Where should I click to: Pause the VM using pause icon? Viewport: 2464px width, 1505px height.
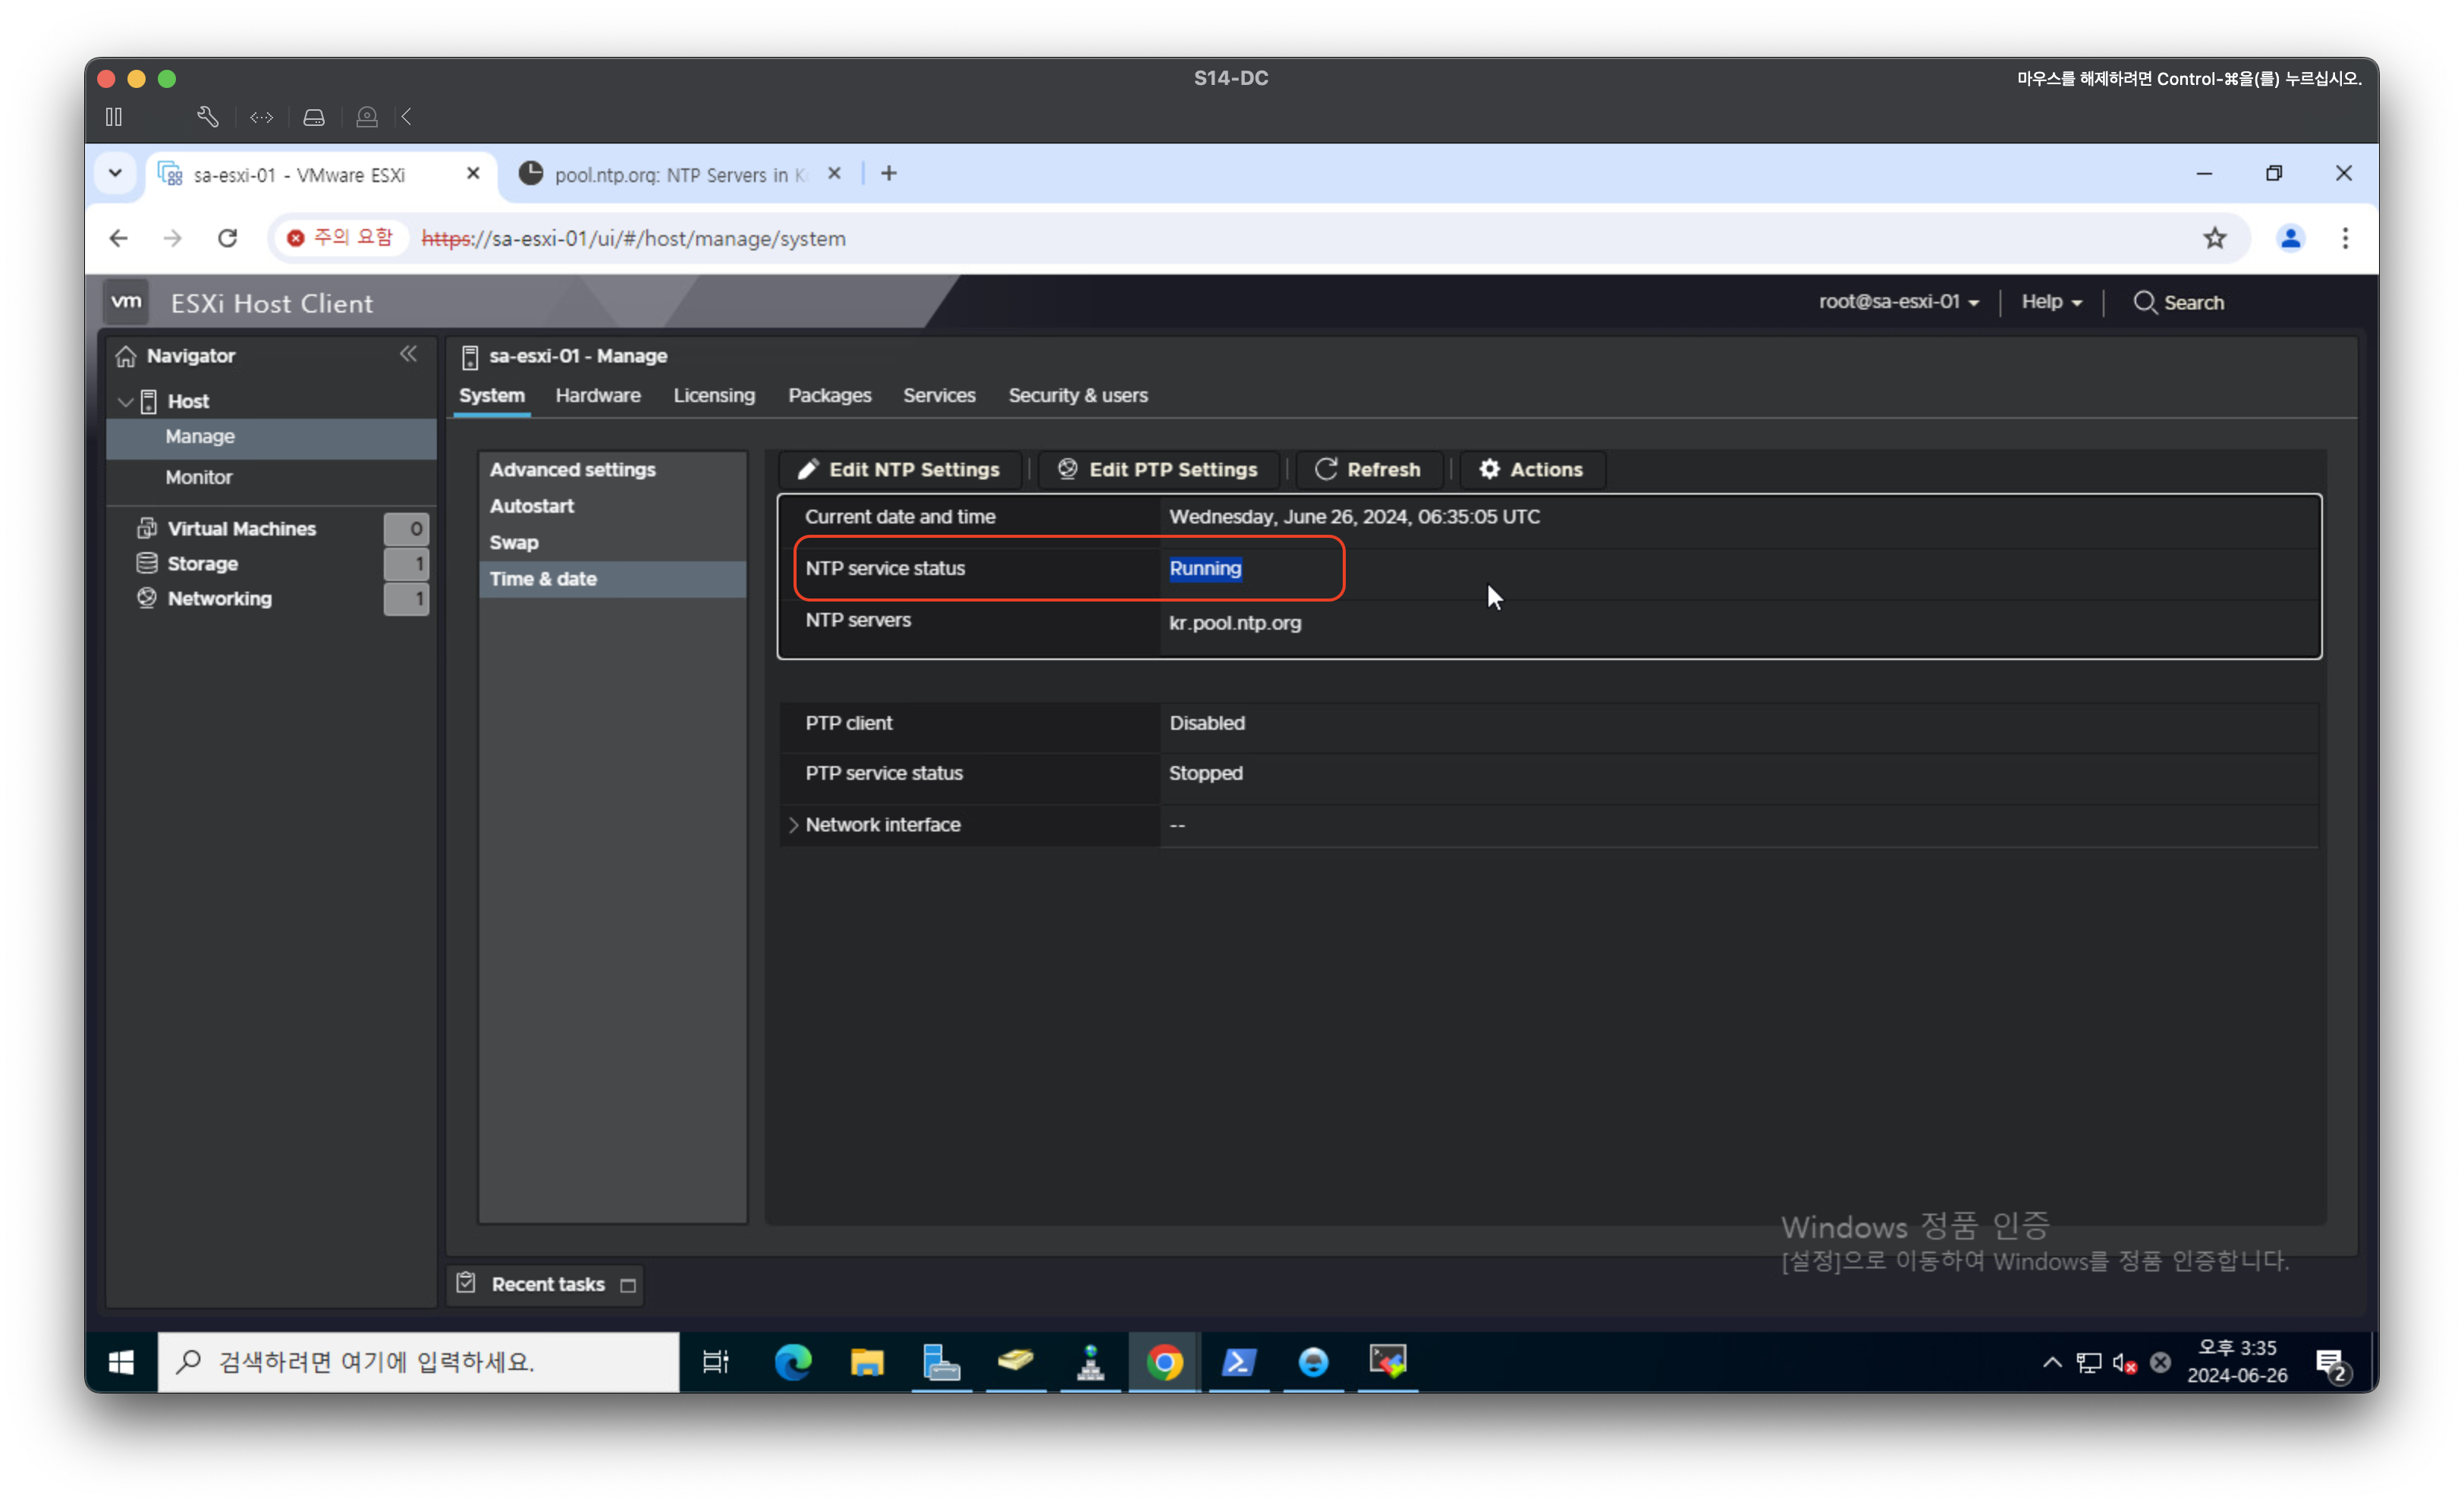point(114,117)
